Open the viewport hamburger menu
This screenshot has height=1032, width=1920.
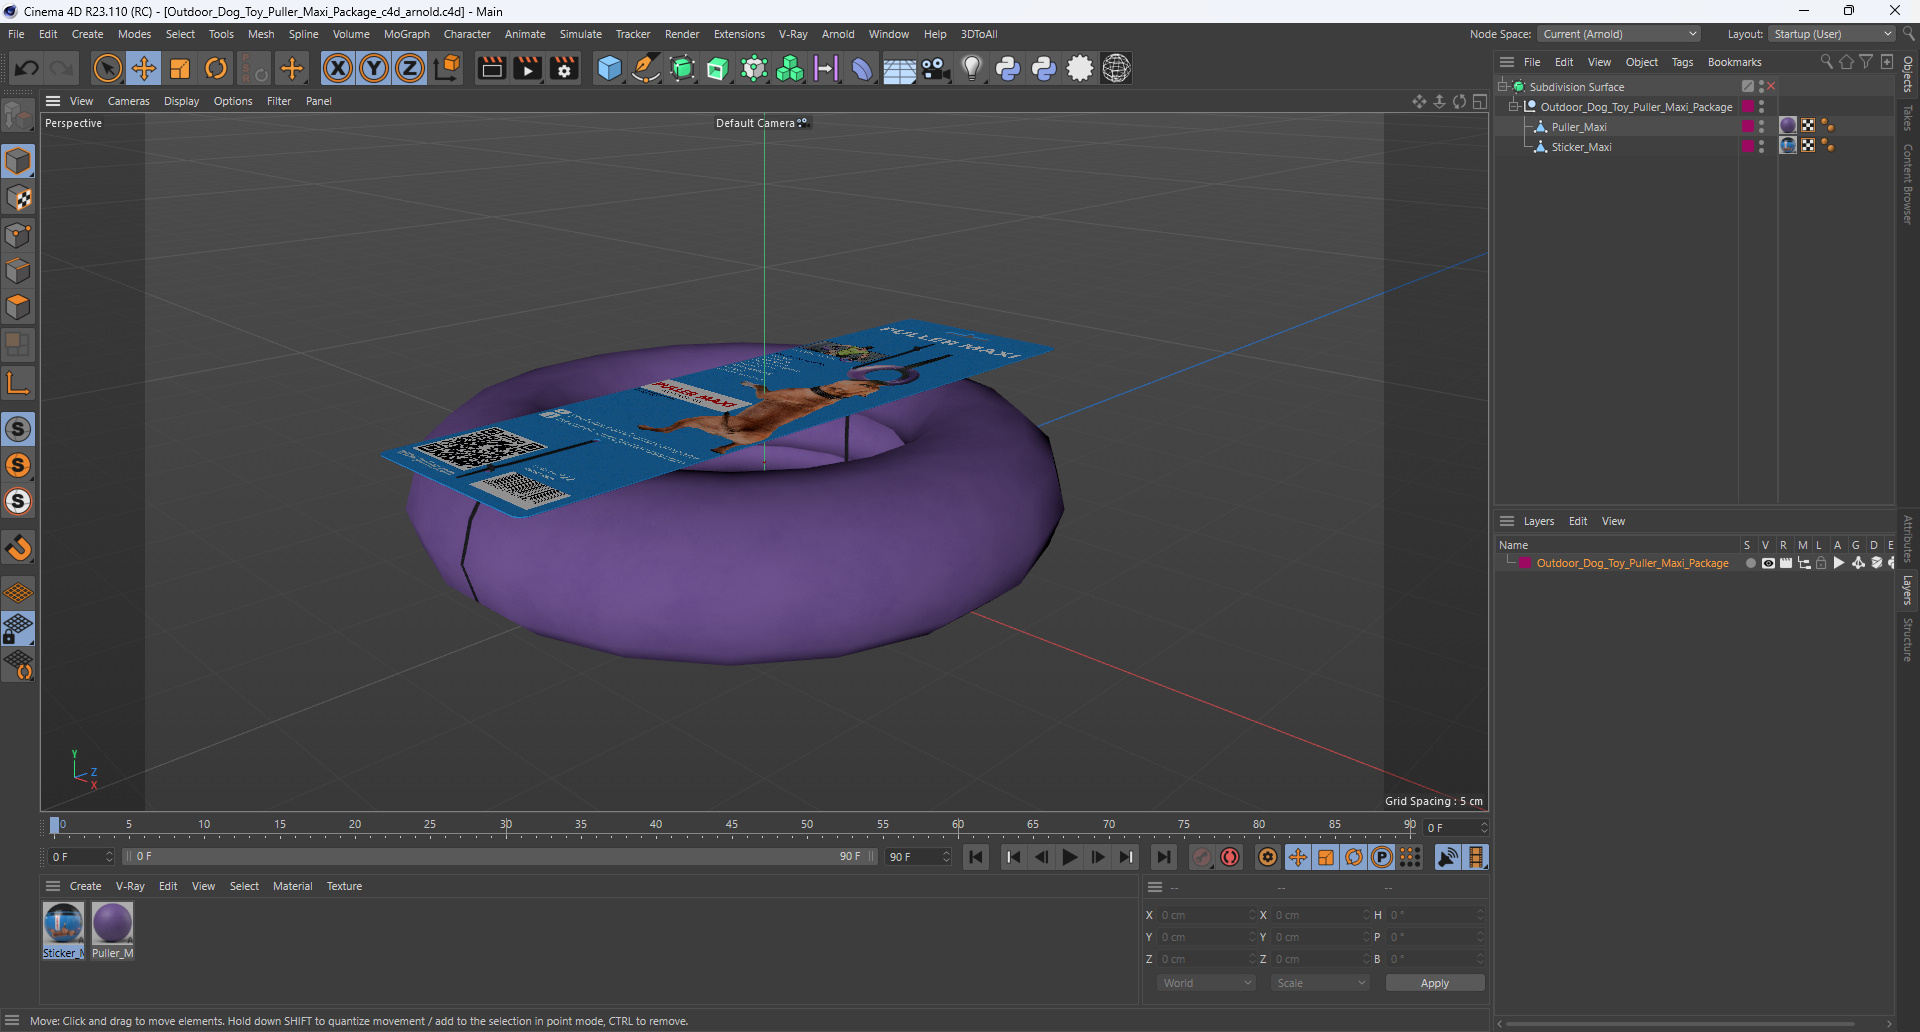click(53, 101)
